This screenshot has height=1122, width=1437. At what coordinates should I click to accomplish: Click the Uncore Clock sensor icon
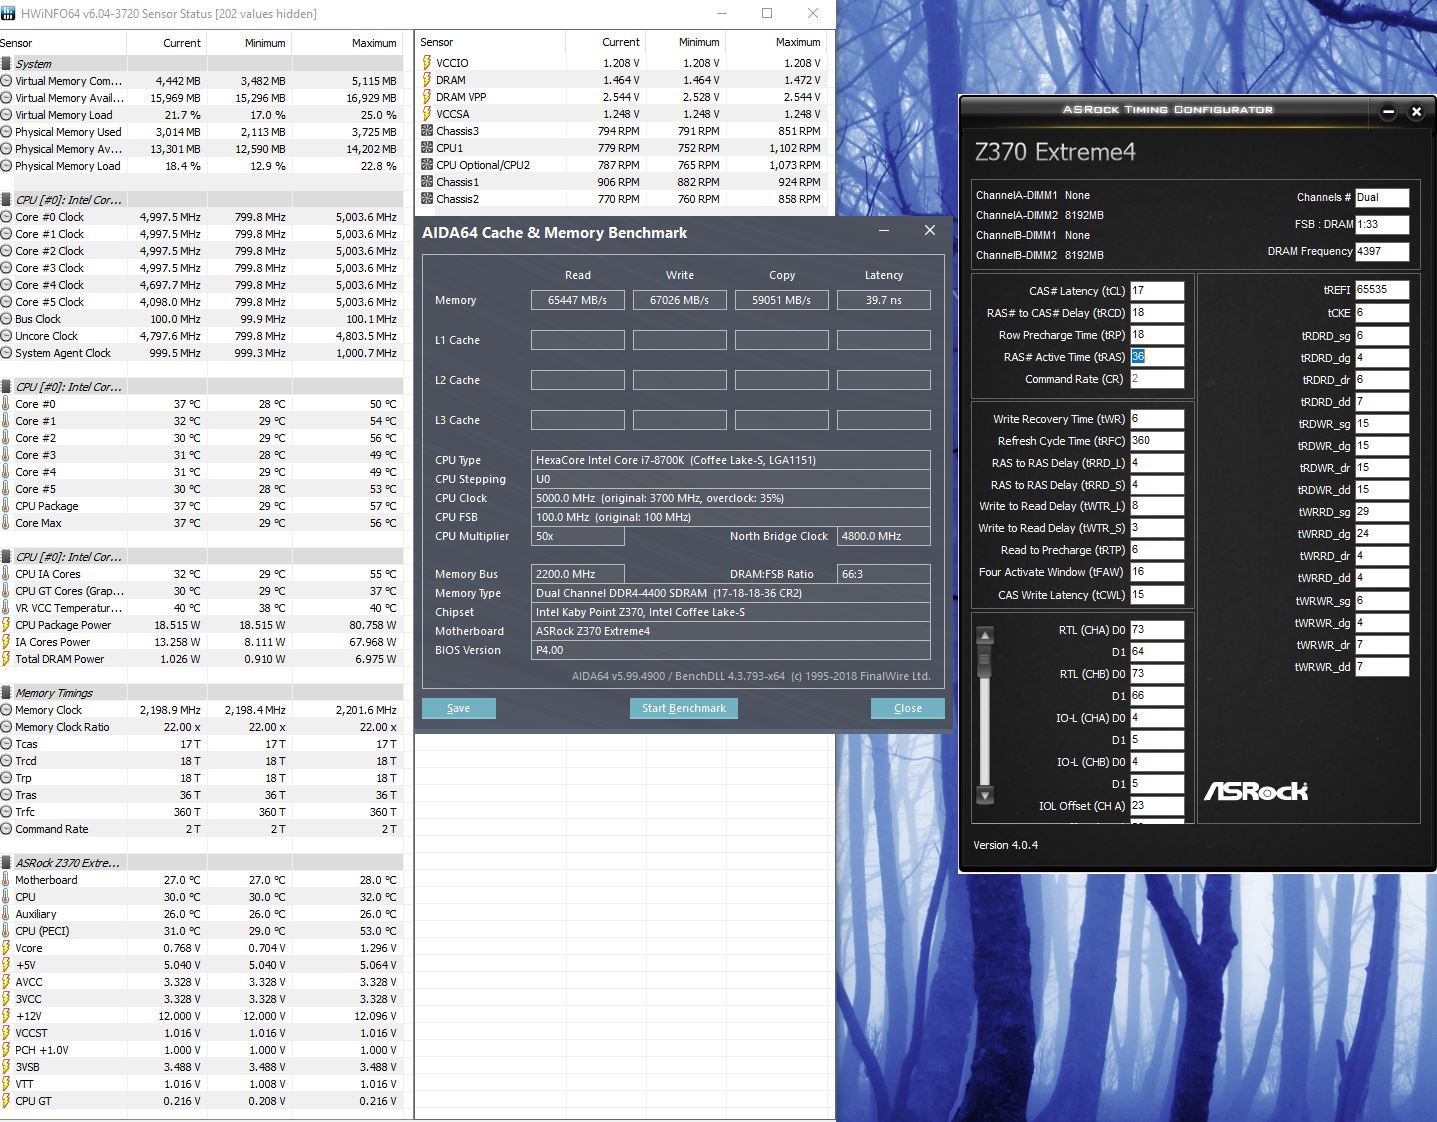(x=7, y=336)
